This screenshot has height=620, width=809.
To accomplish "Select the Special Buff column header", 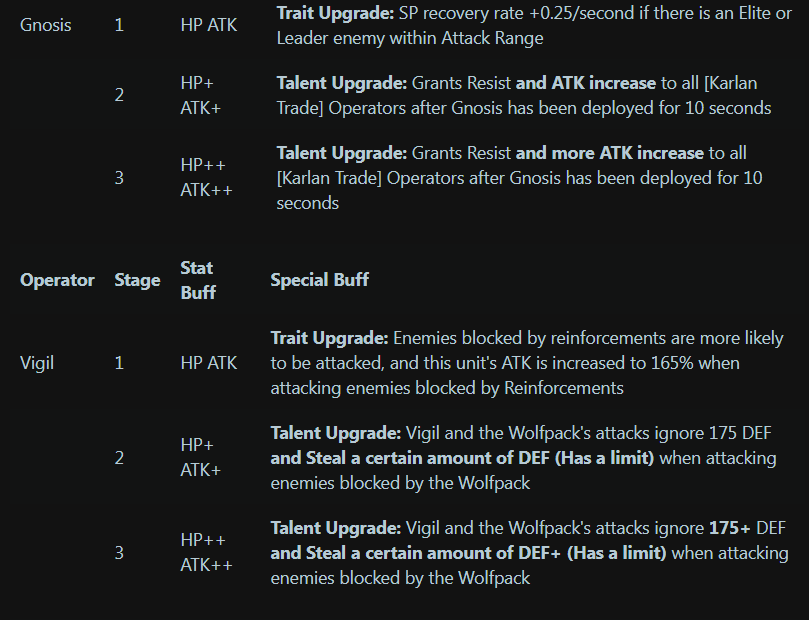I will 319,280.
